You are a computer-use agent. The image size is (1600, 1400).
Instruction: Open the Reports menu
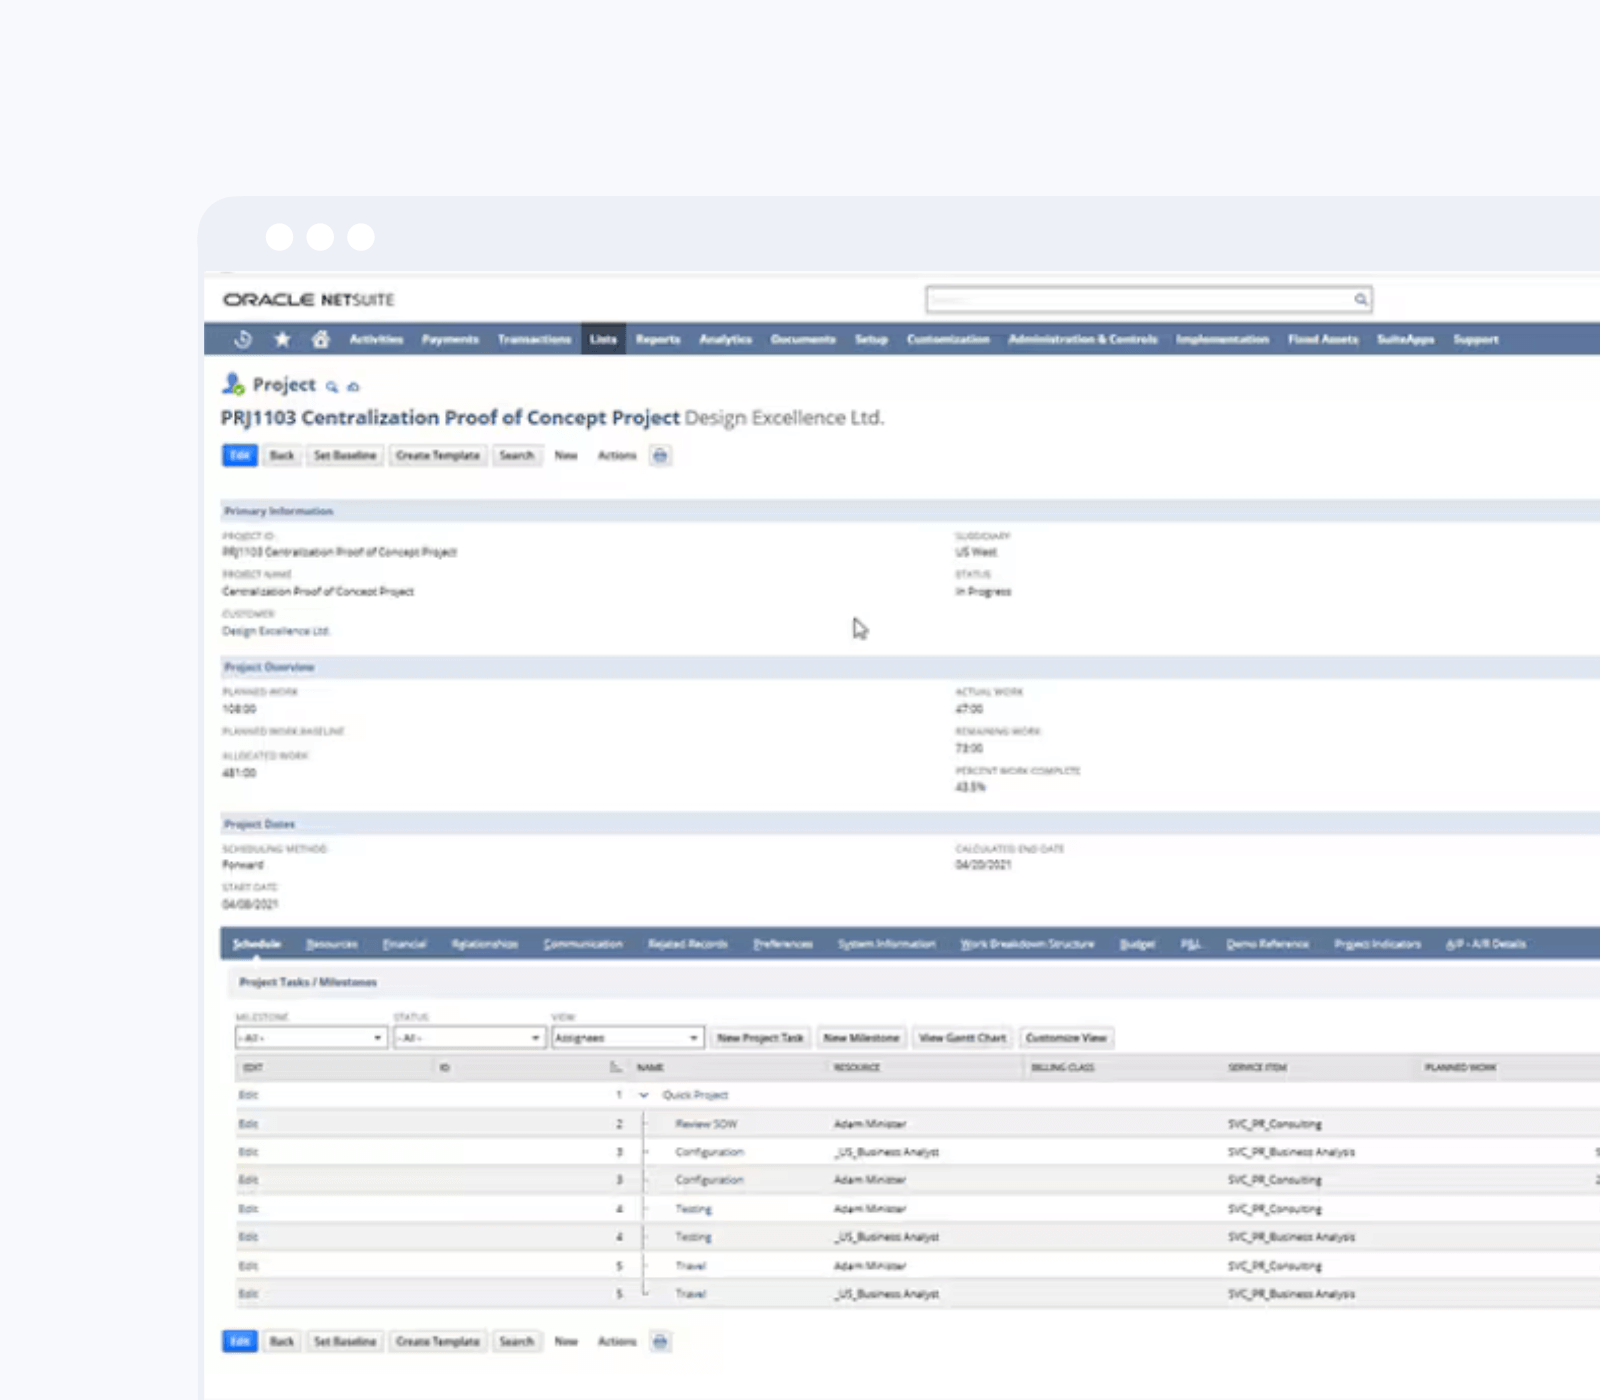click(658, 339)
